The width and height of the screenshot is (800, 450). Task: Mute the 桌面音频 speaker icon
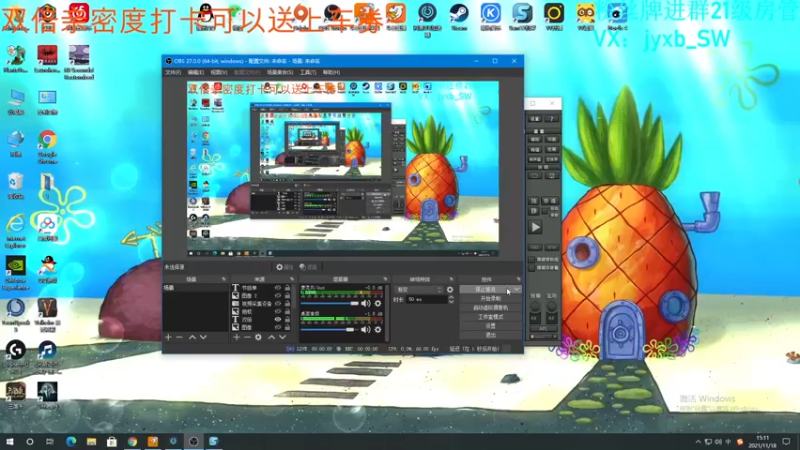click(x=366, y=330)
